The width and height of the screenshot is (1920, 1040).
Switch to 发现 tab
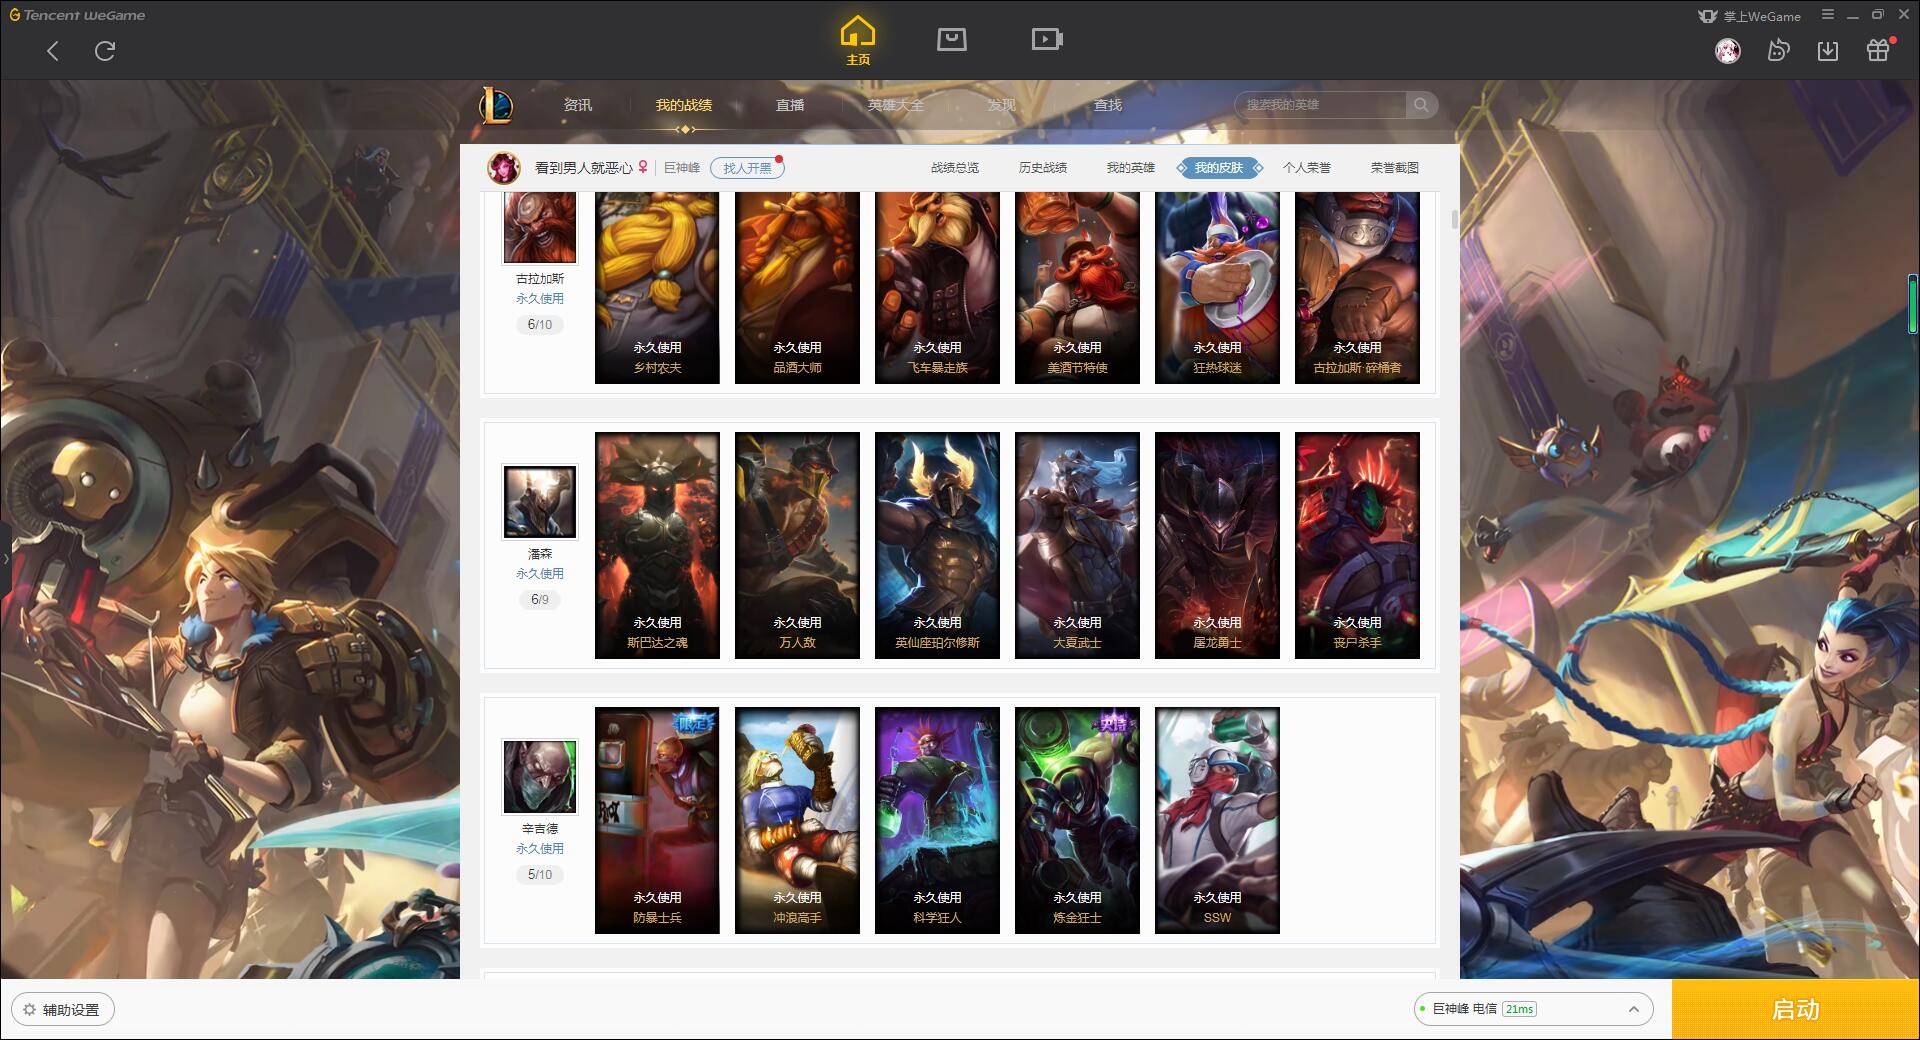pyautogui.click(x=1002, y=105)
